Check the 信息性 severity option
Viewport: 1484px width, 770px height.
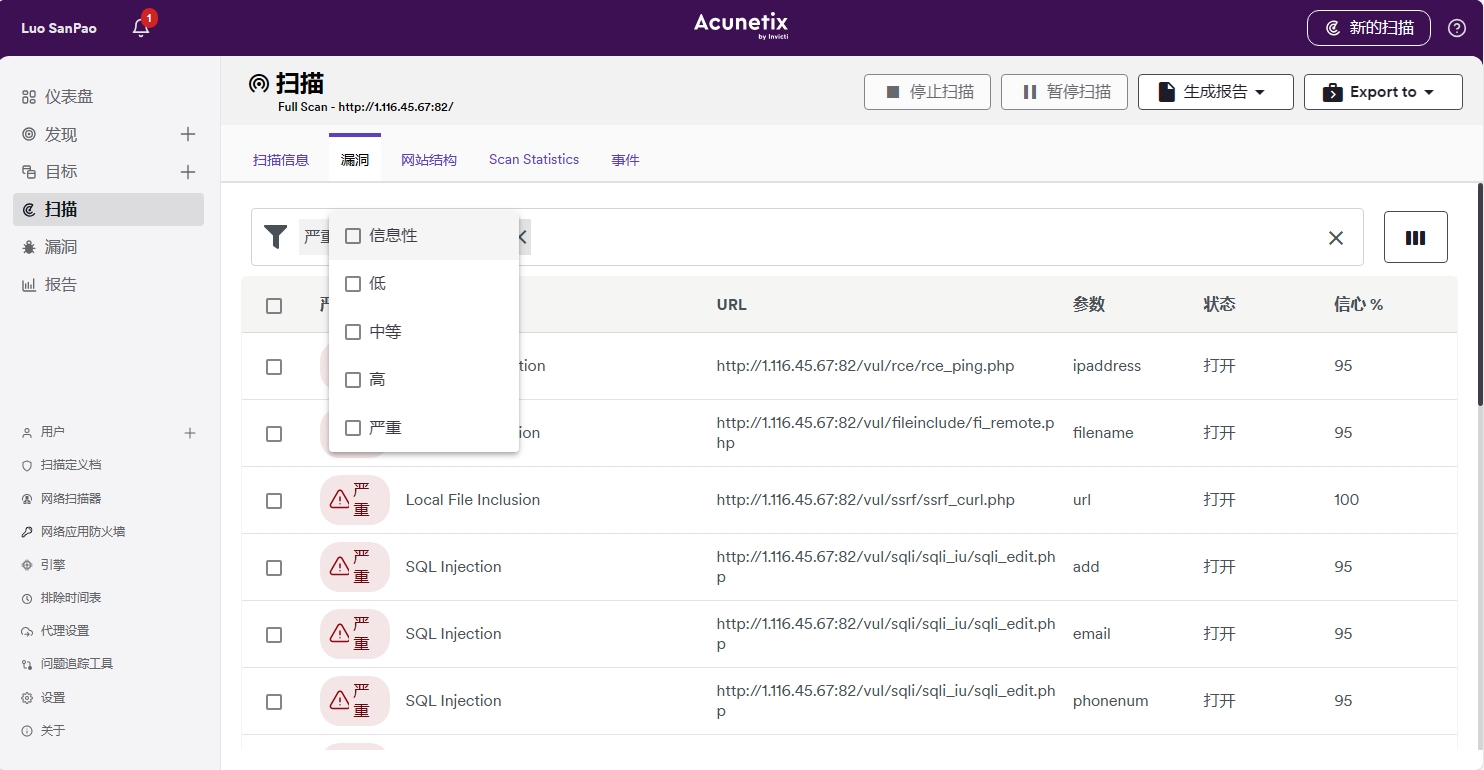click(353, 236)
